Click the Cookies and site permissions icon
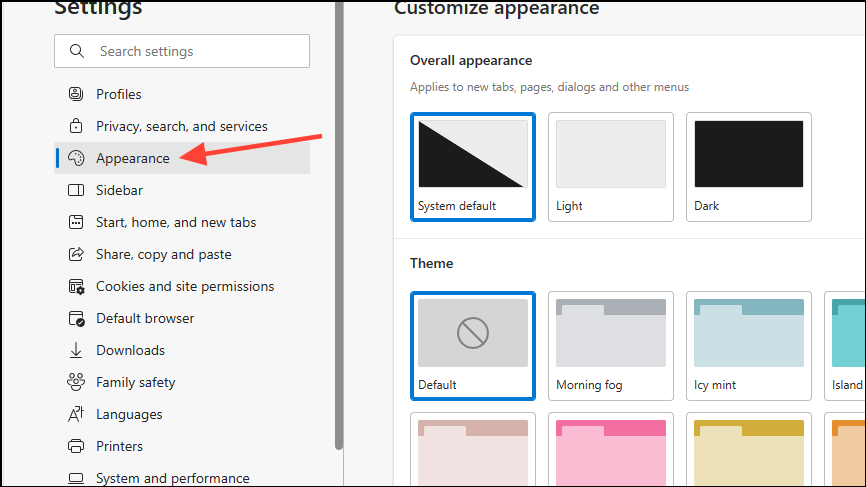This screenshot has width=866, height=487. [76, 287]
